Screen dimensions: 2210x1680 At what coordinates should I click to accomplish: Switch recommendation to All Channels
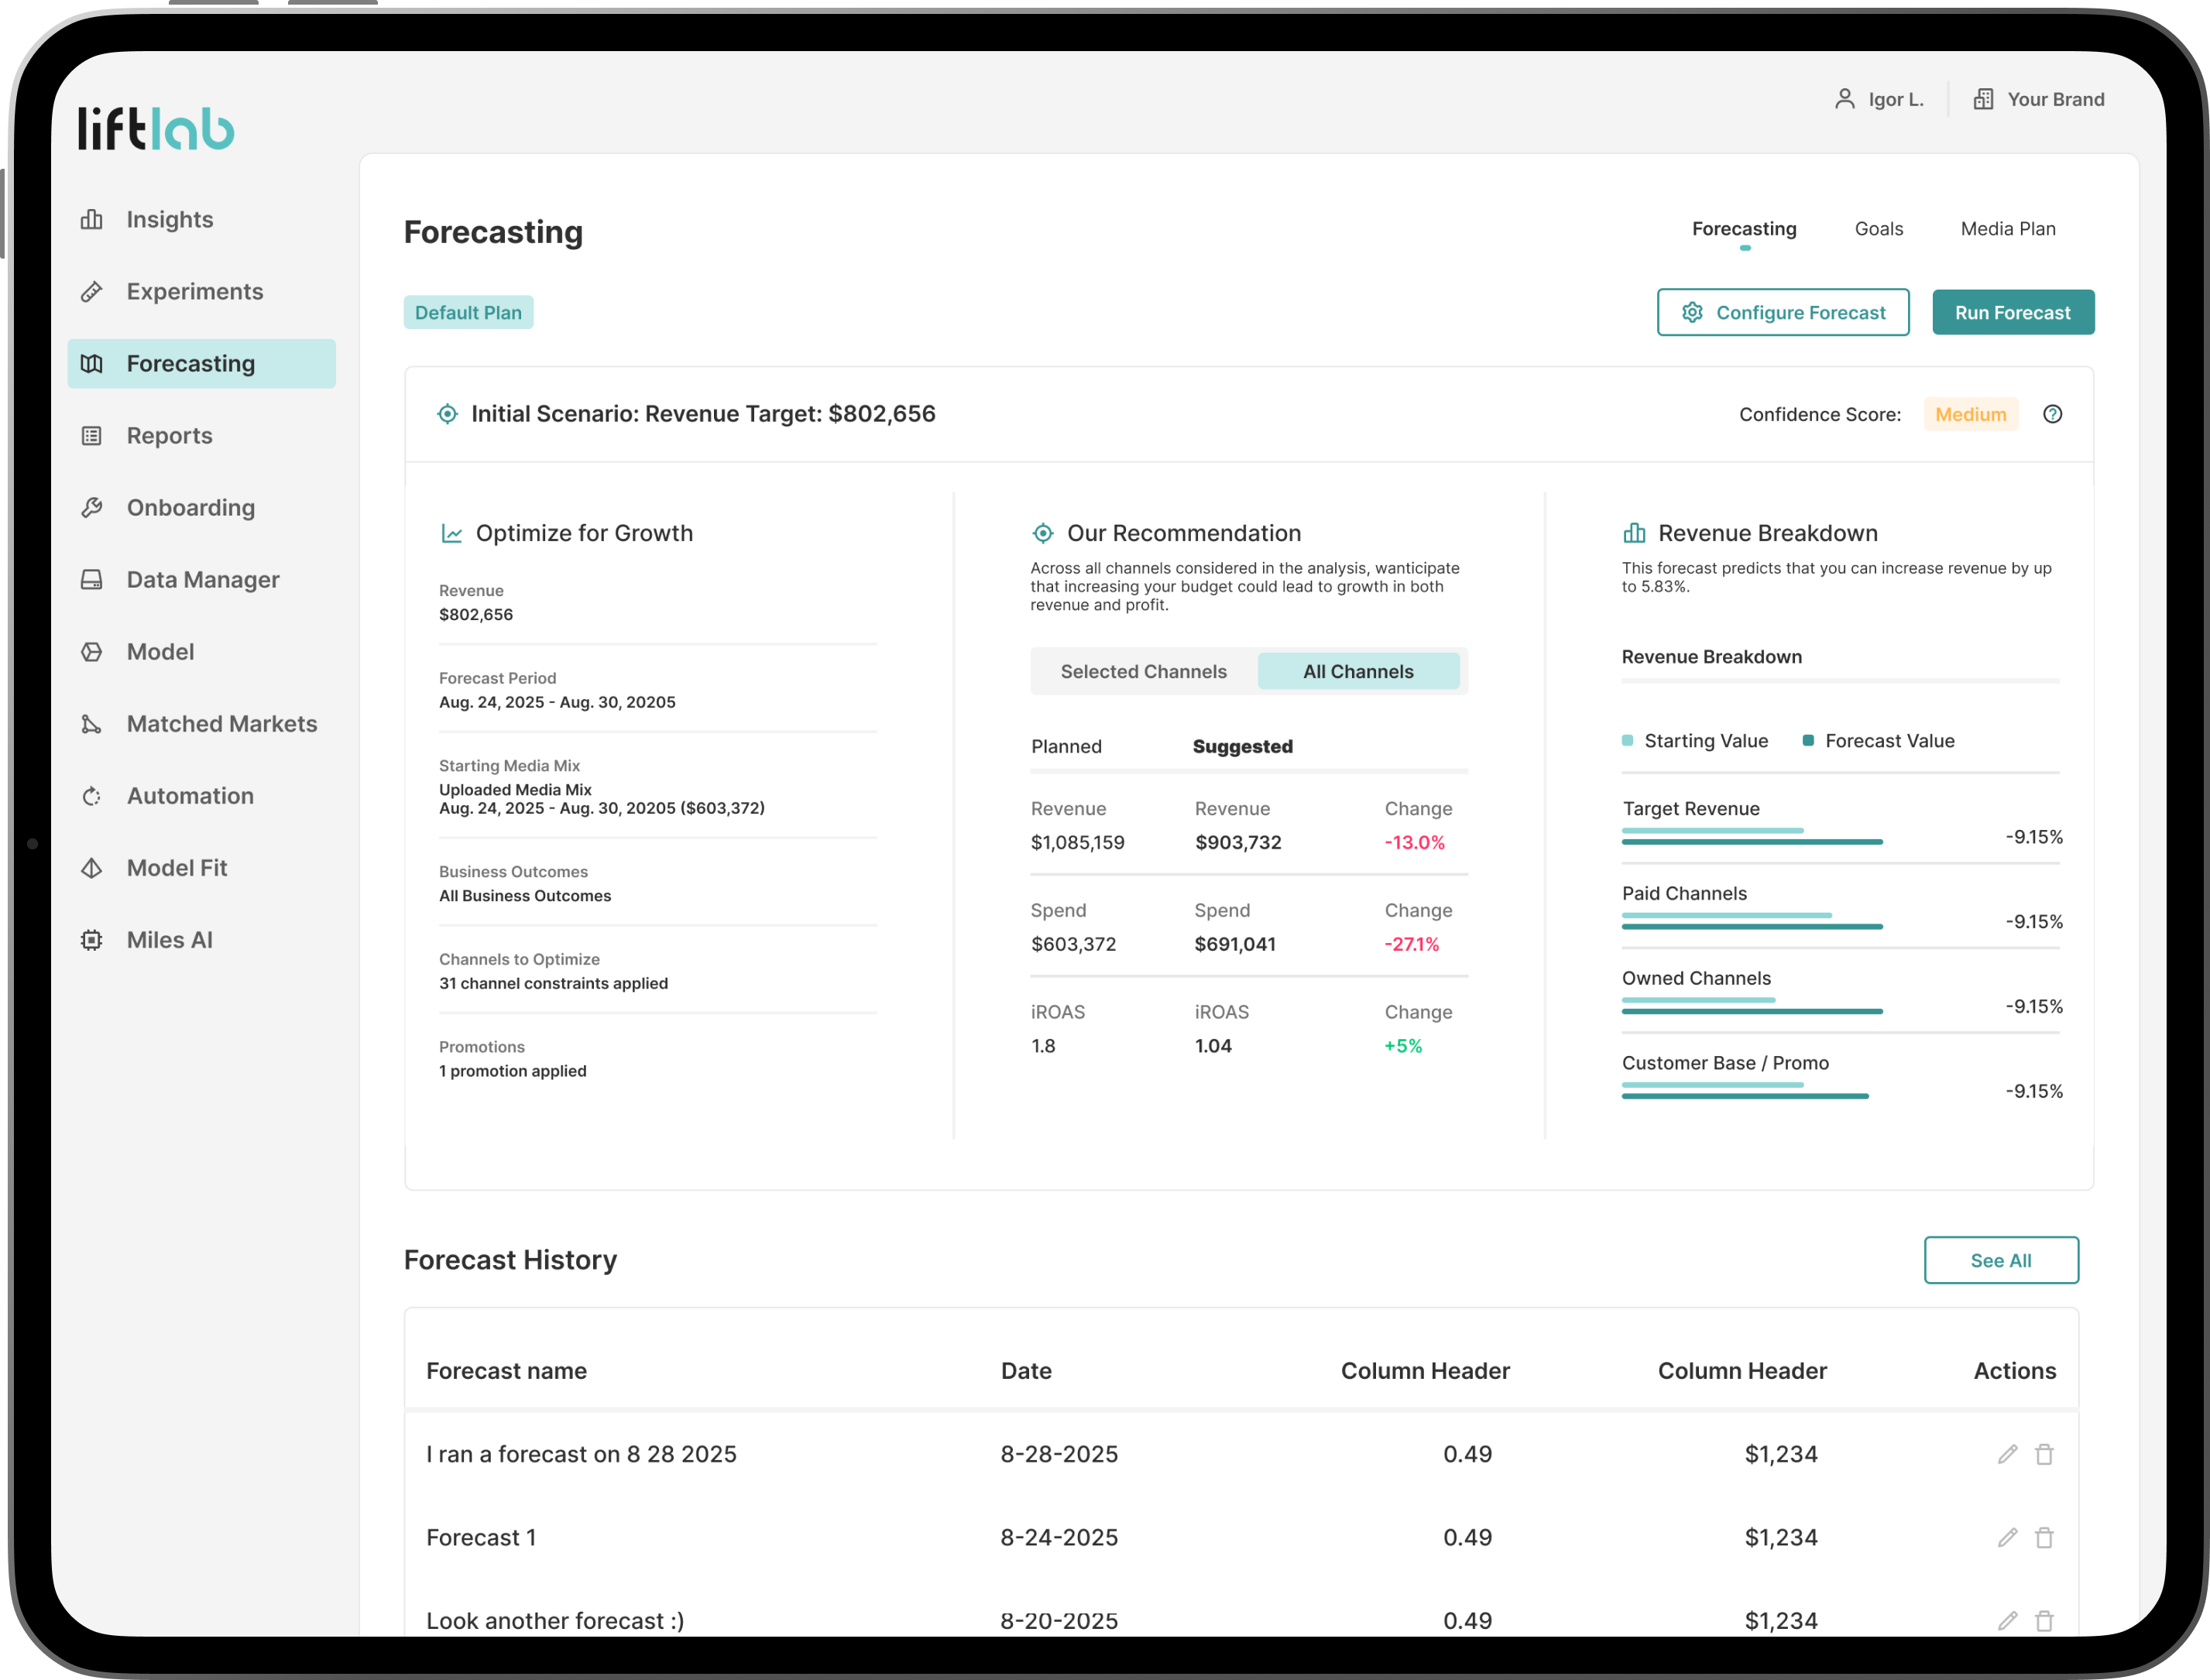1357,672
